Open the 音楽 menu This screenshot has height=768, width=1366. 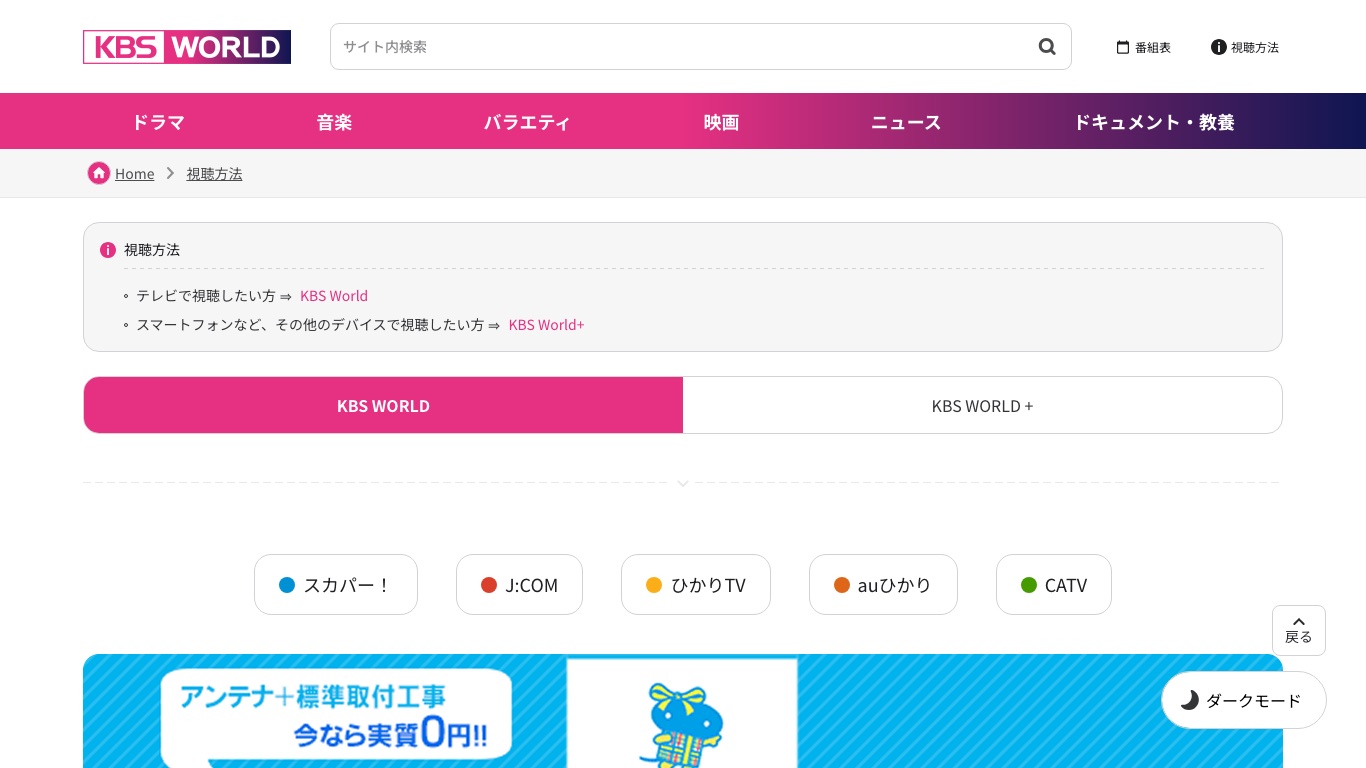[334, 122]
